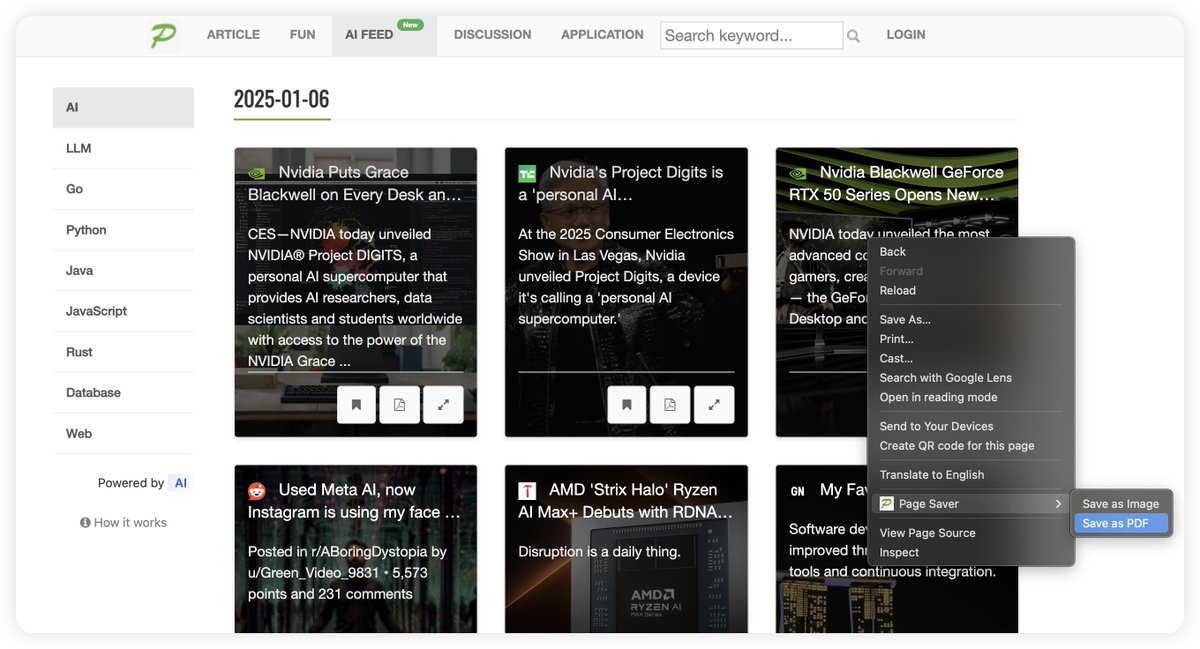Click the 'Disruption is a daily thing.' text

[x=599, y=552]
